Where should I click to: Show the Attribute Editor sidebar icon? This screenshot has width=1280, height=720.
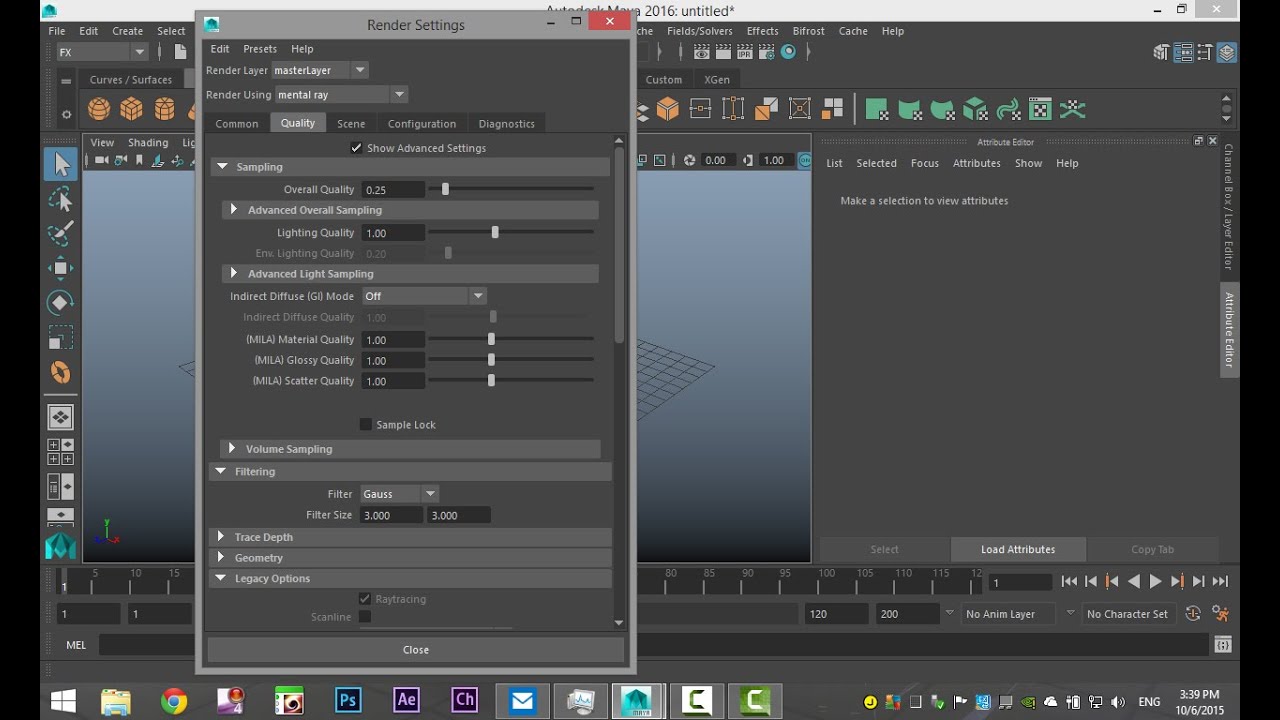pos(1184,52)
